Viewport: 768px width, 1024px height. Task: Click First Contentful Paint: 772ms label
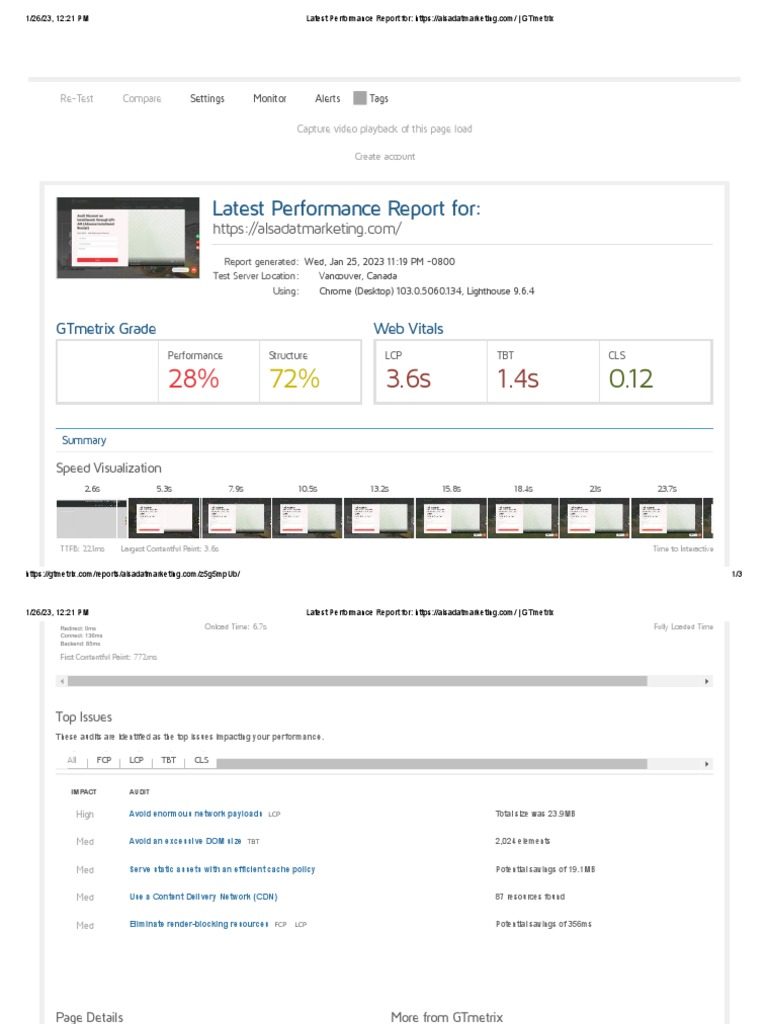[x=108, y=657]
